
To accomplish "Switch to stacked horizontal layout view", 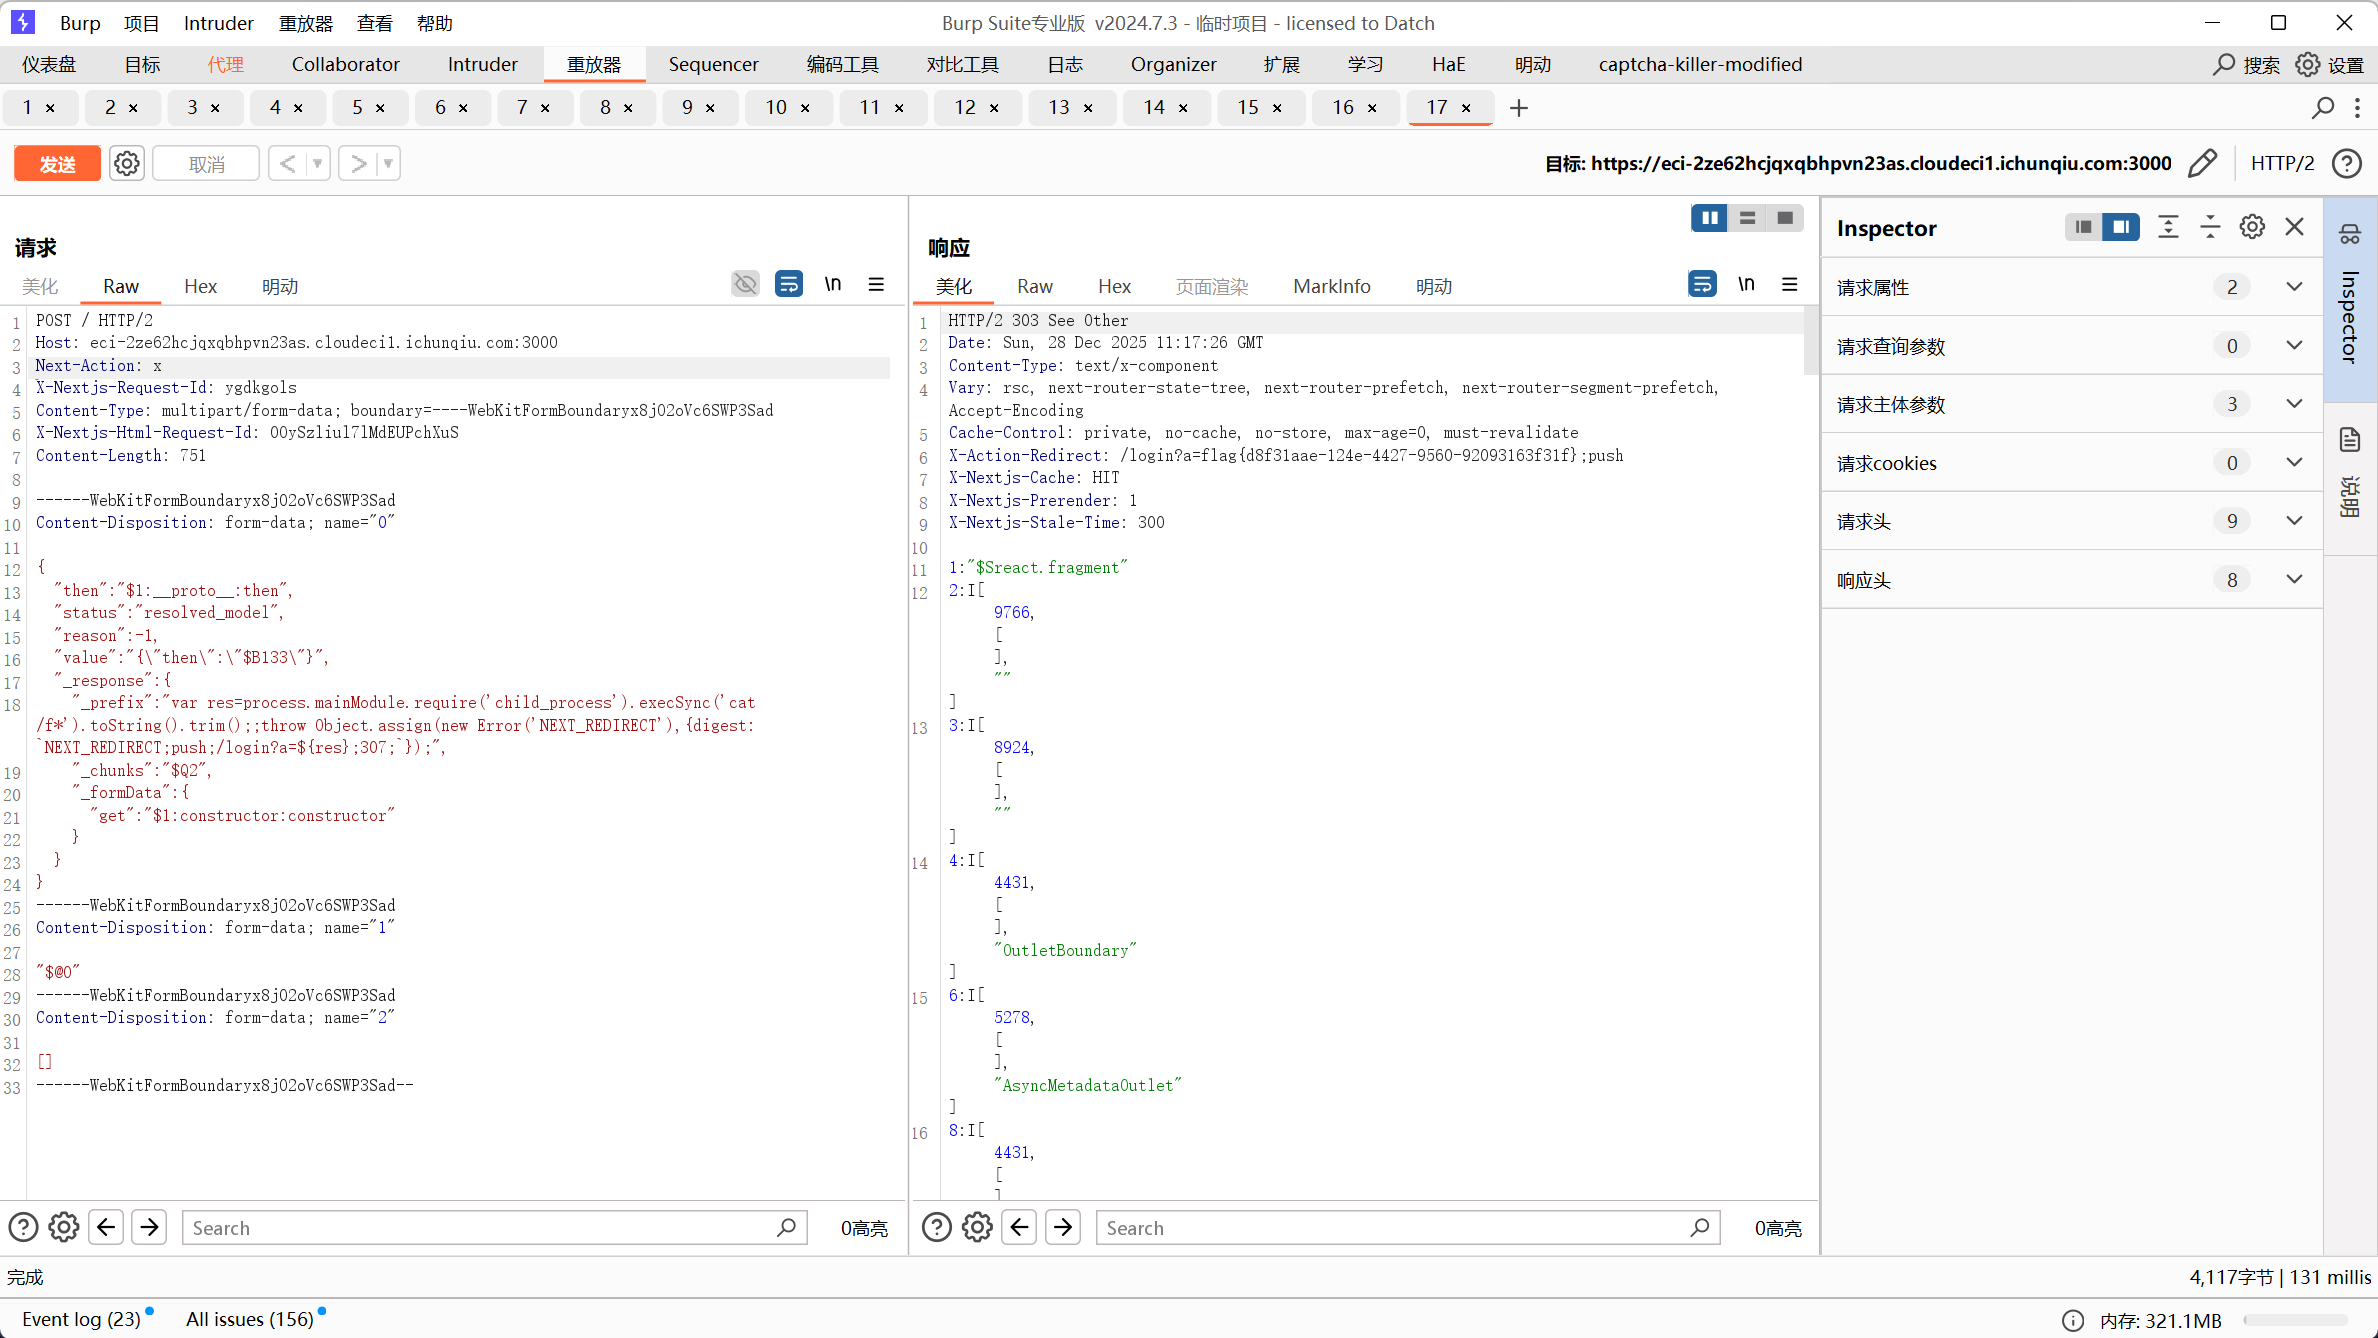I will coord(1747,218).
